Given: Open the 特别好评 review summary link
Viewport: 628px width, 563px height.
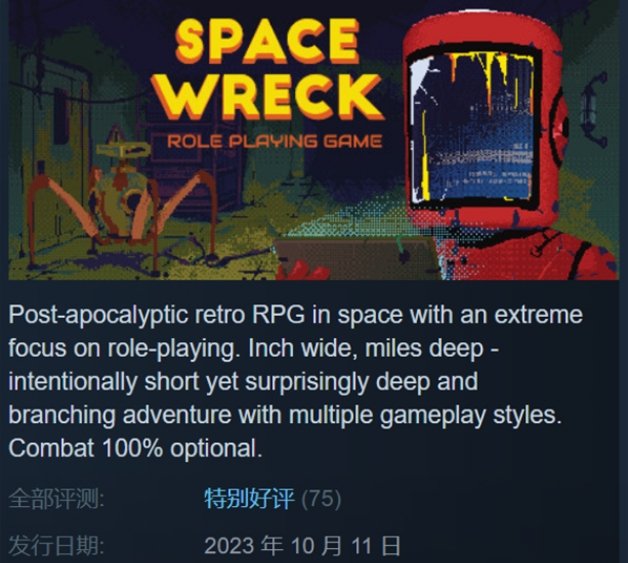Looking at the screenshot, I should tap(249, 499).
